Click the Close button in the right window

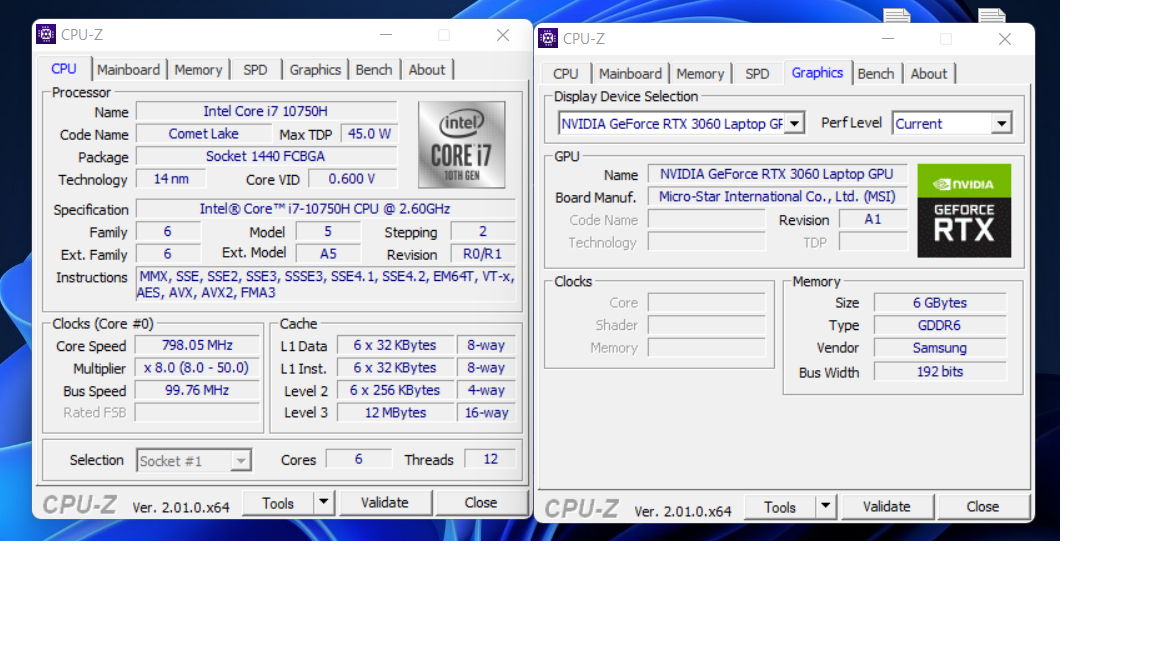click(x=983, y=506)
